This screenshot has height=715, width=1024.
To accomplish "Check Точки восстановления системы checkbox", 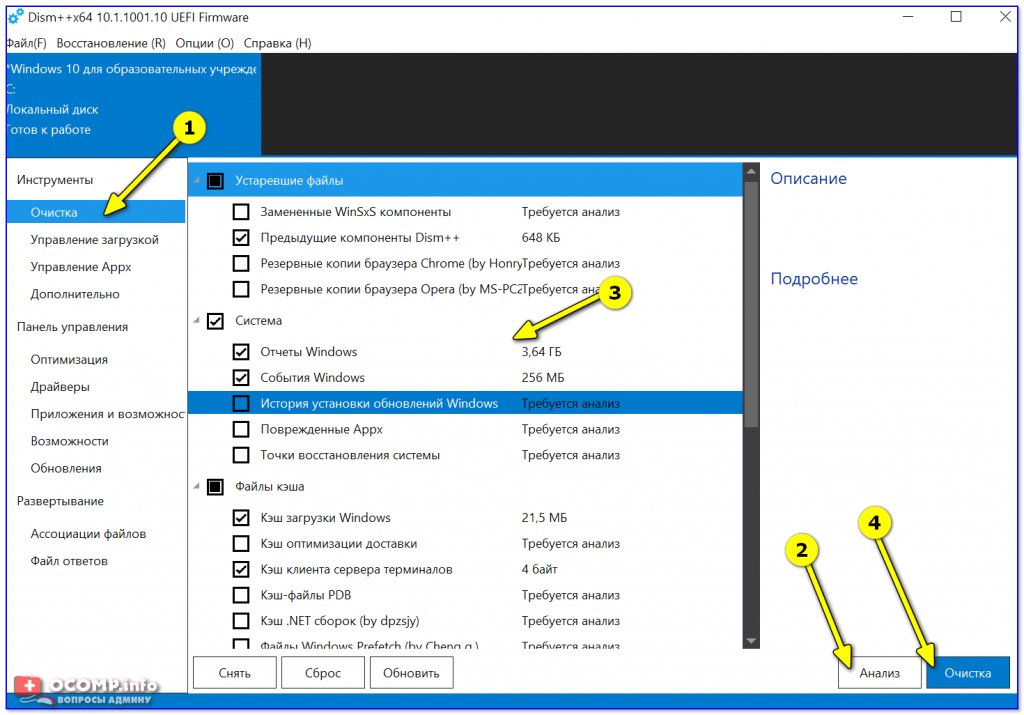I will click(241, 455).
